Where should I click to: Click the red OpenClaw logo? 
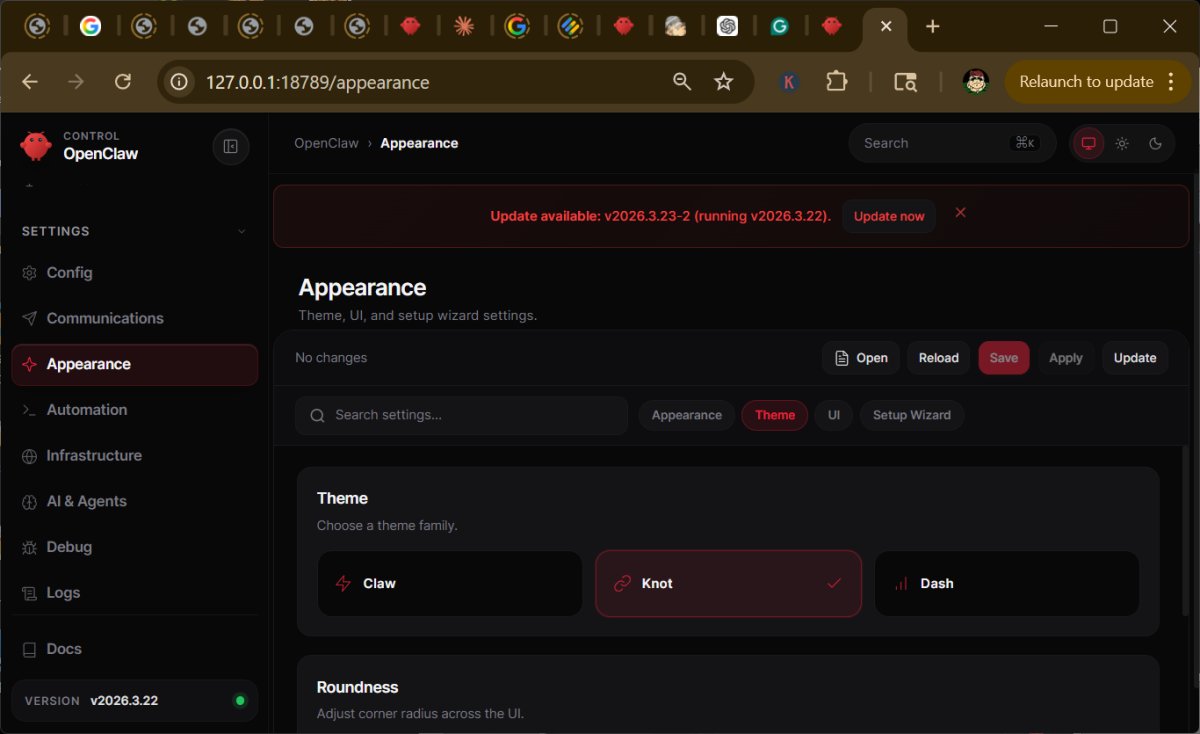(x=36, y=146)
